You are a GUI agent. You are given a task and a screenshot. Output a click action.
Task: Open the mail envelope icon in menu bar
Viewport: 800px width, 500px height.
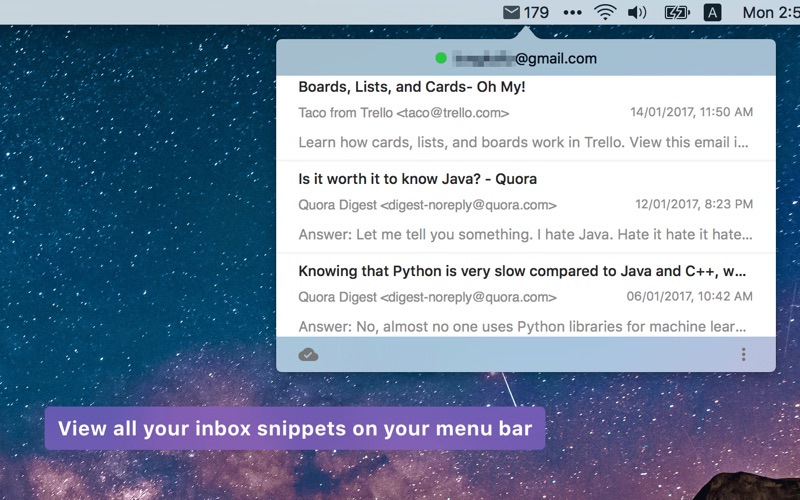(511, 12)
